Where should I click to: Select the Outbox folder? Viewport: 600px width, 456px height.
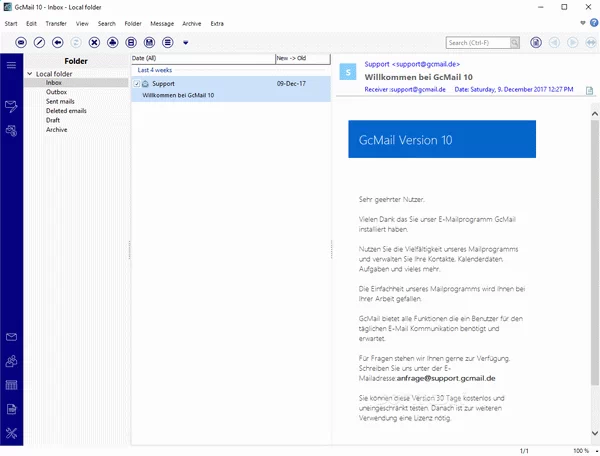point(56,92)
